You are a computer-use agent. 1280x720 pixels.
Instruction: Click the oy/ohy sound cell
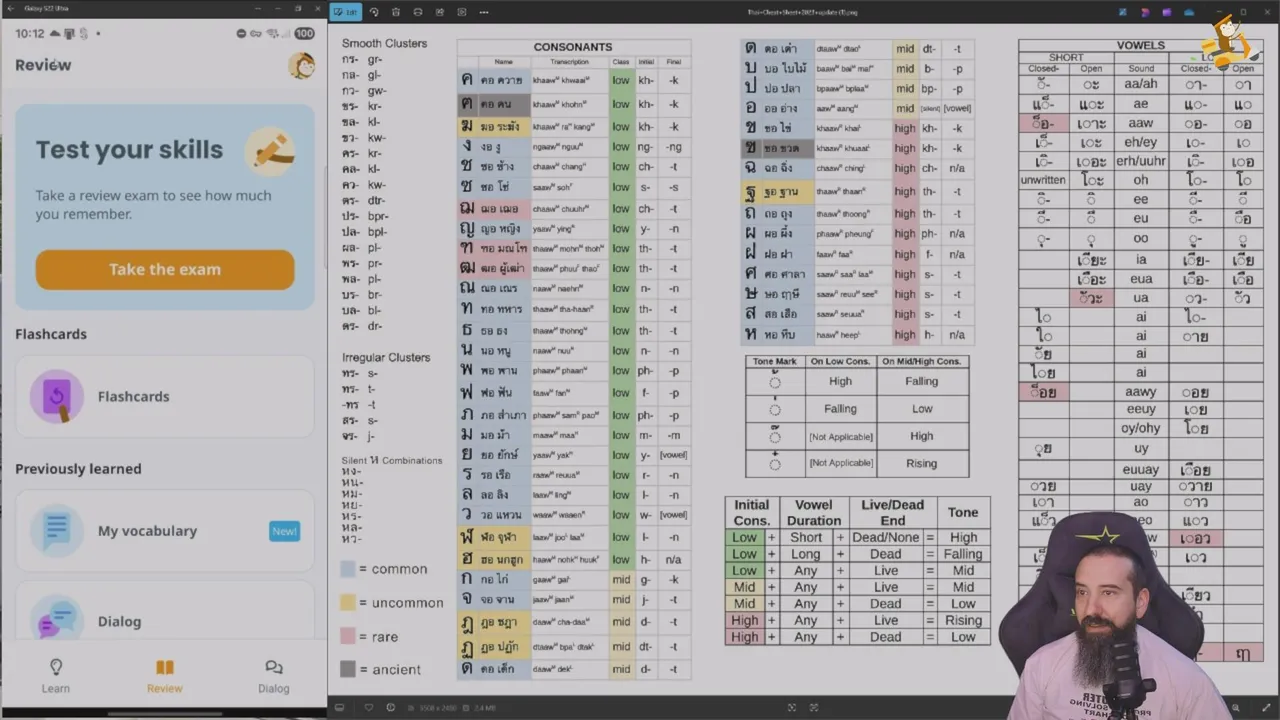pyautogui.click(x=1141, y=428)
